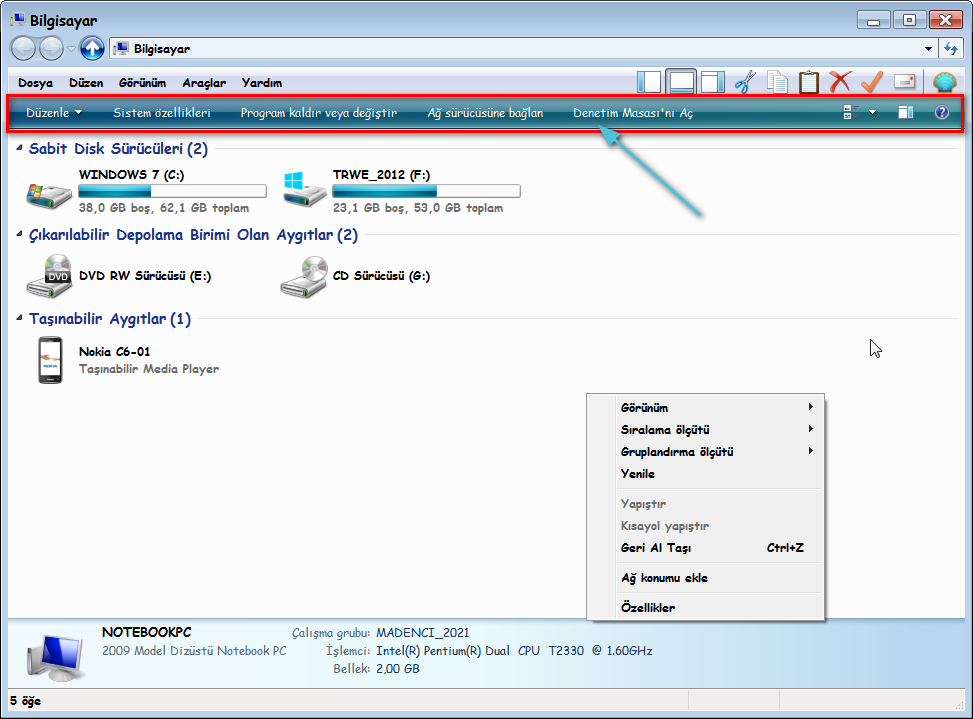
Task: Click the blue Help question mark icon
Action: pos(941,112)
